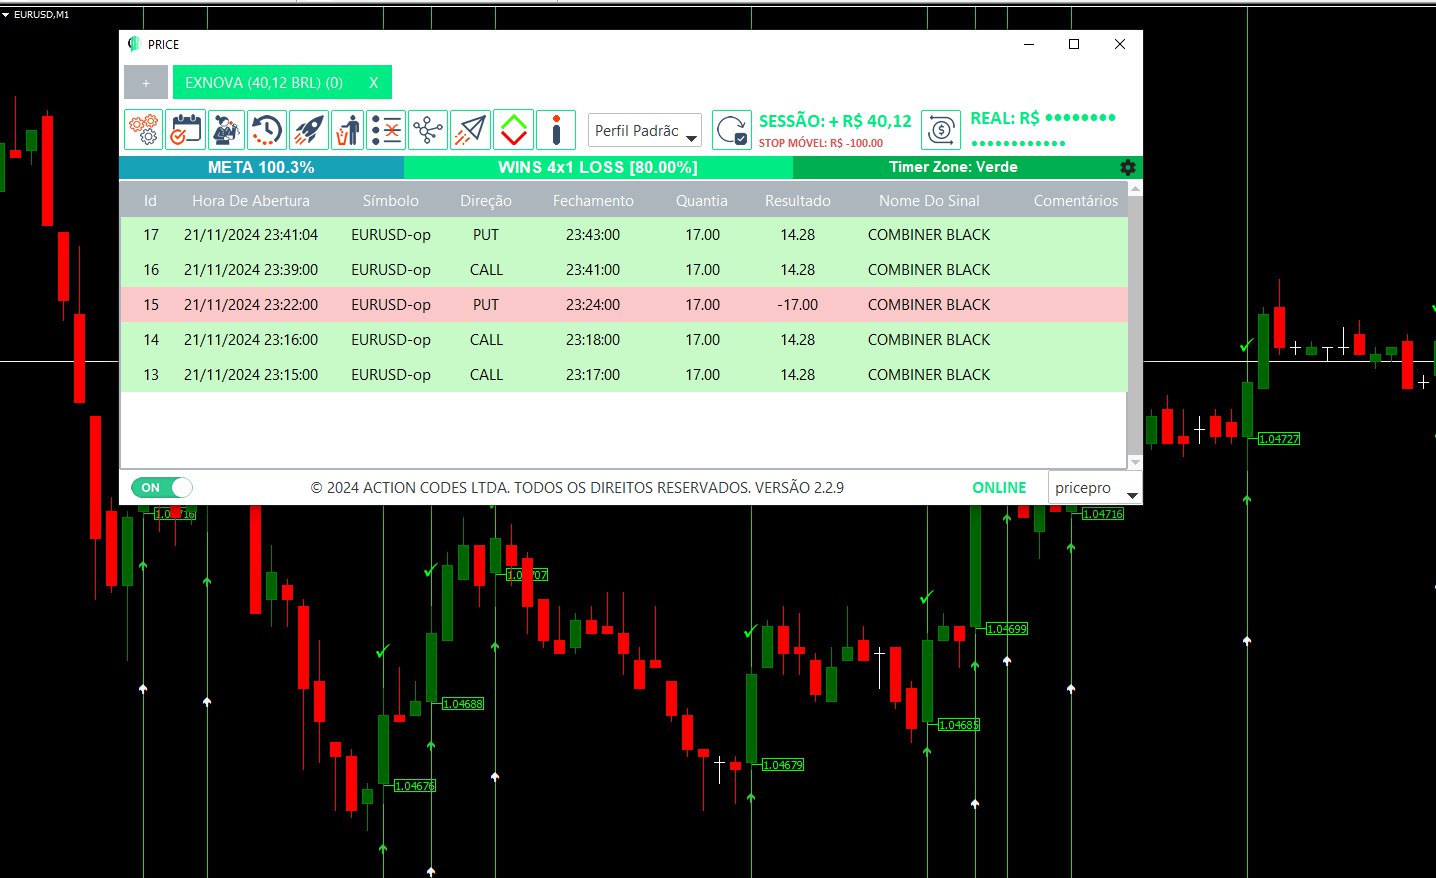This screenshot has width=1436, height=878.
Task: Toggle the green ON switch off
Action: tap(162, 488)
